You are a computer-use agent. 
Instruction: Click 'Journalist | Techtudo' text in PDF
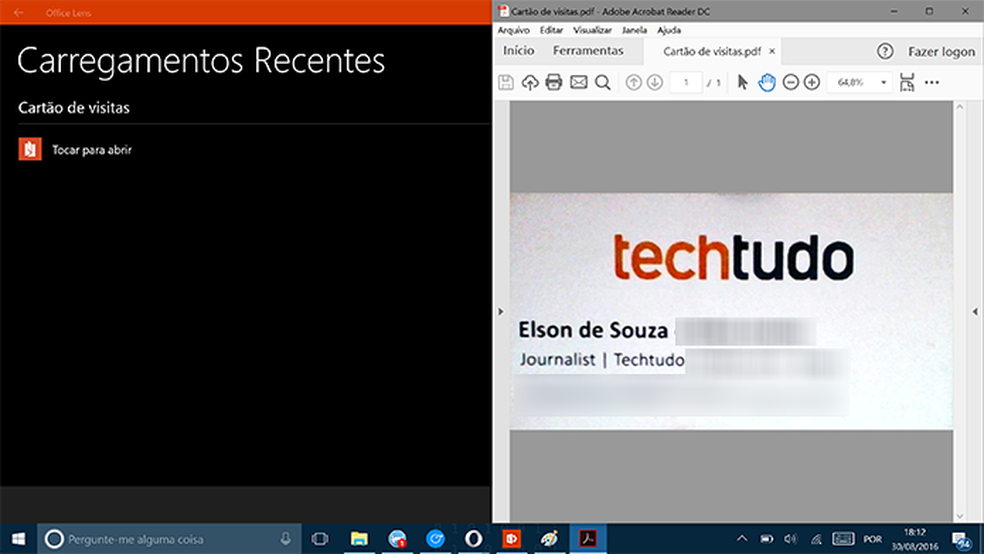click(601, 360)
